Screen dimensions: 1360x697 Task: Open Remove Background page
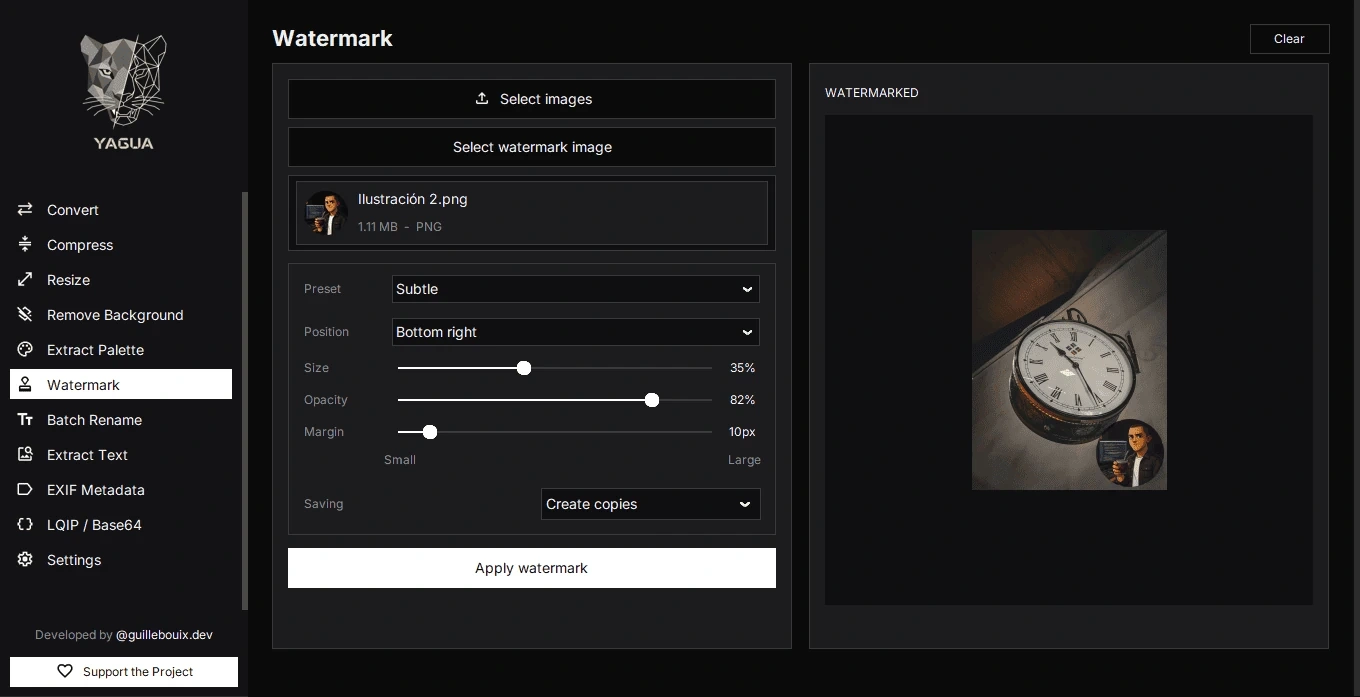(x=121, y=315)
